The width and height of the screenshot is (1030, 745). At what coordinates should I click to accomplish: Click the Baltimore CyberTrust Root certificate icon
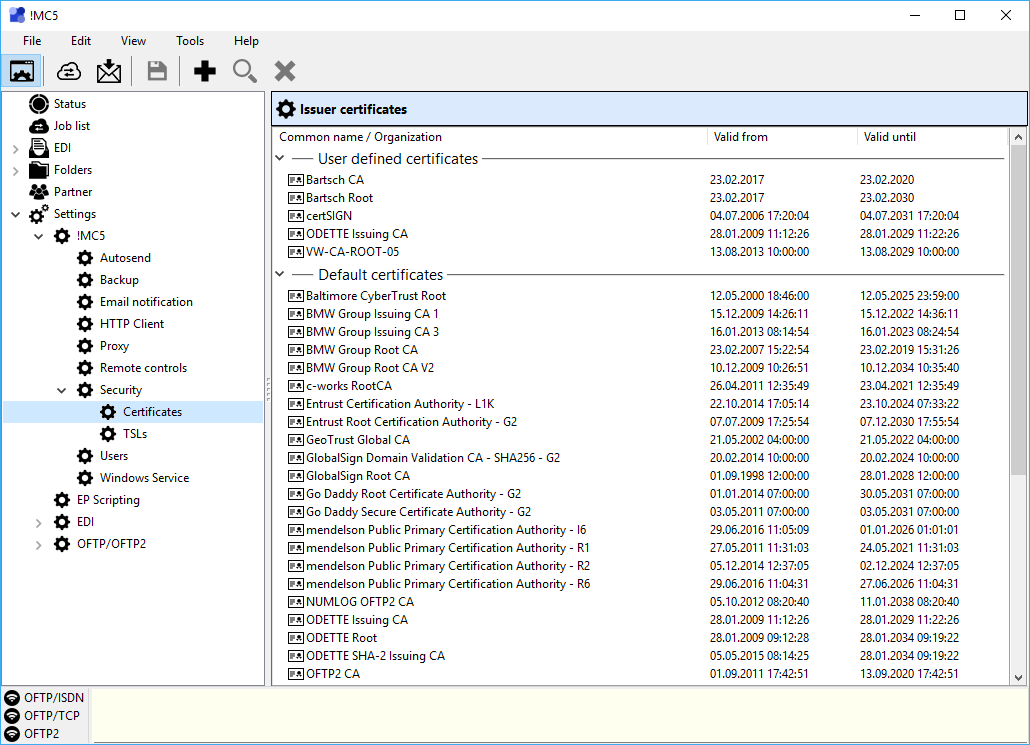pos(296,296)
